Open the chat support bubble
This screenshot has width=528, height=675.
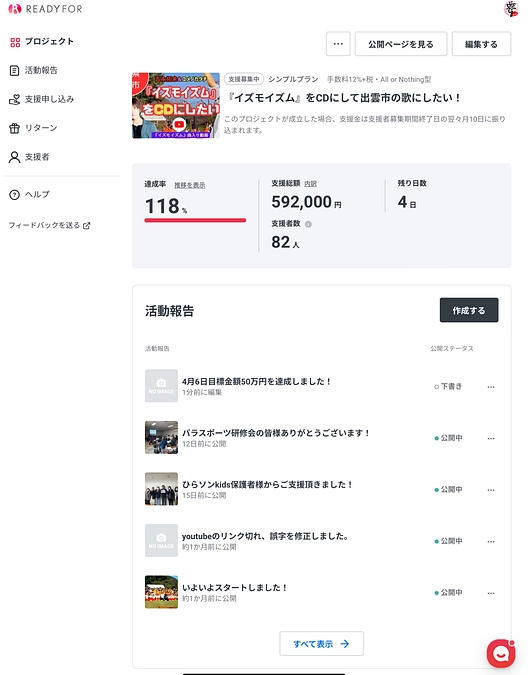(501, 653)
